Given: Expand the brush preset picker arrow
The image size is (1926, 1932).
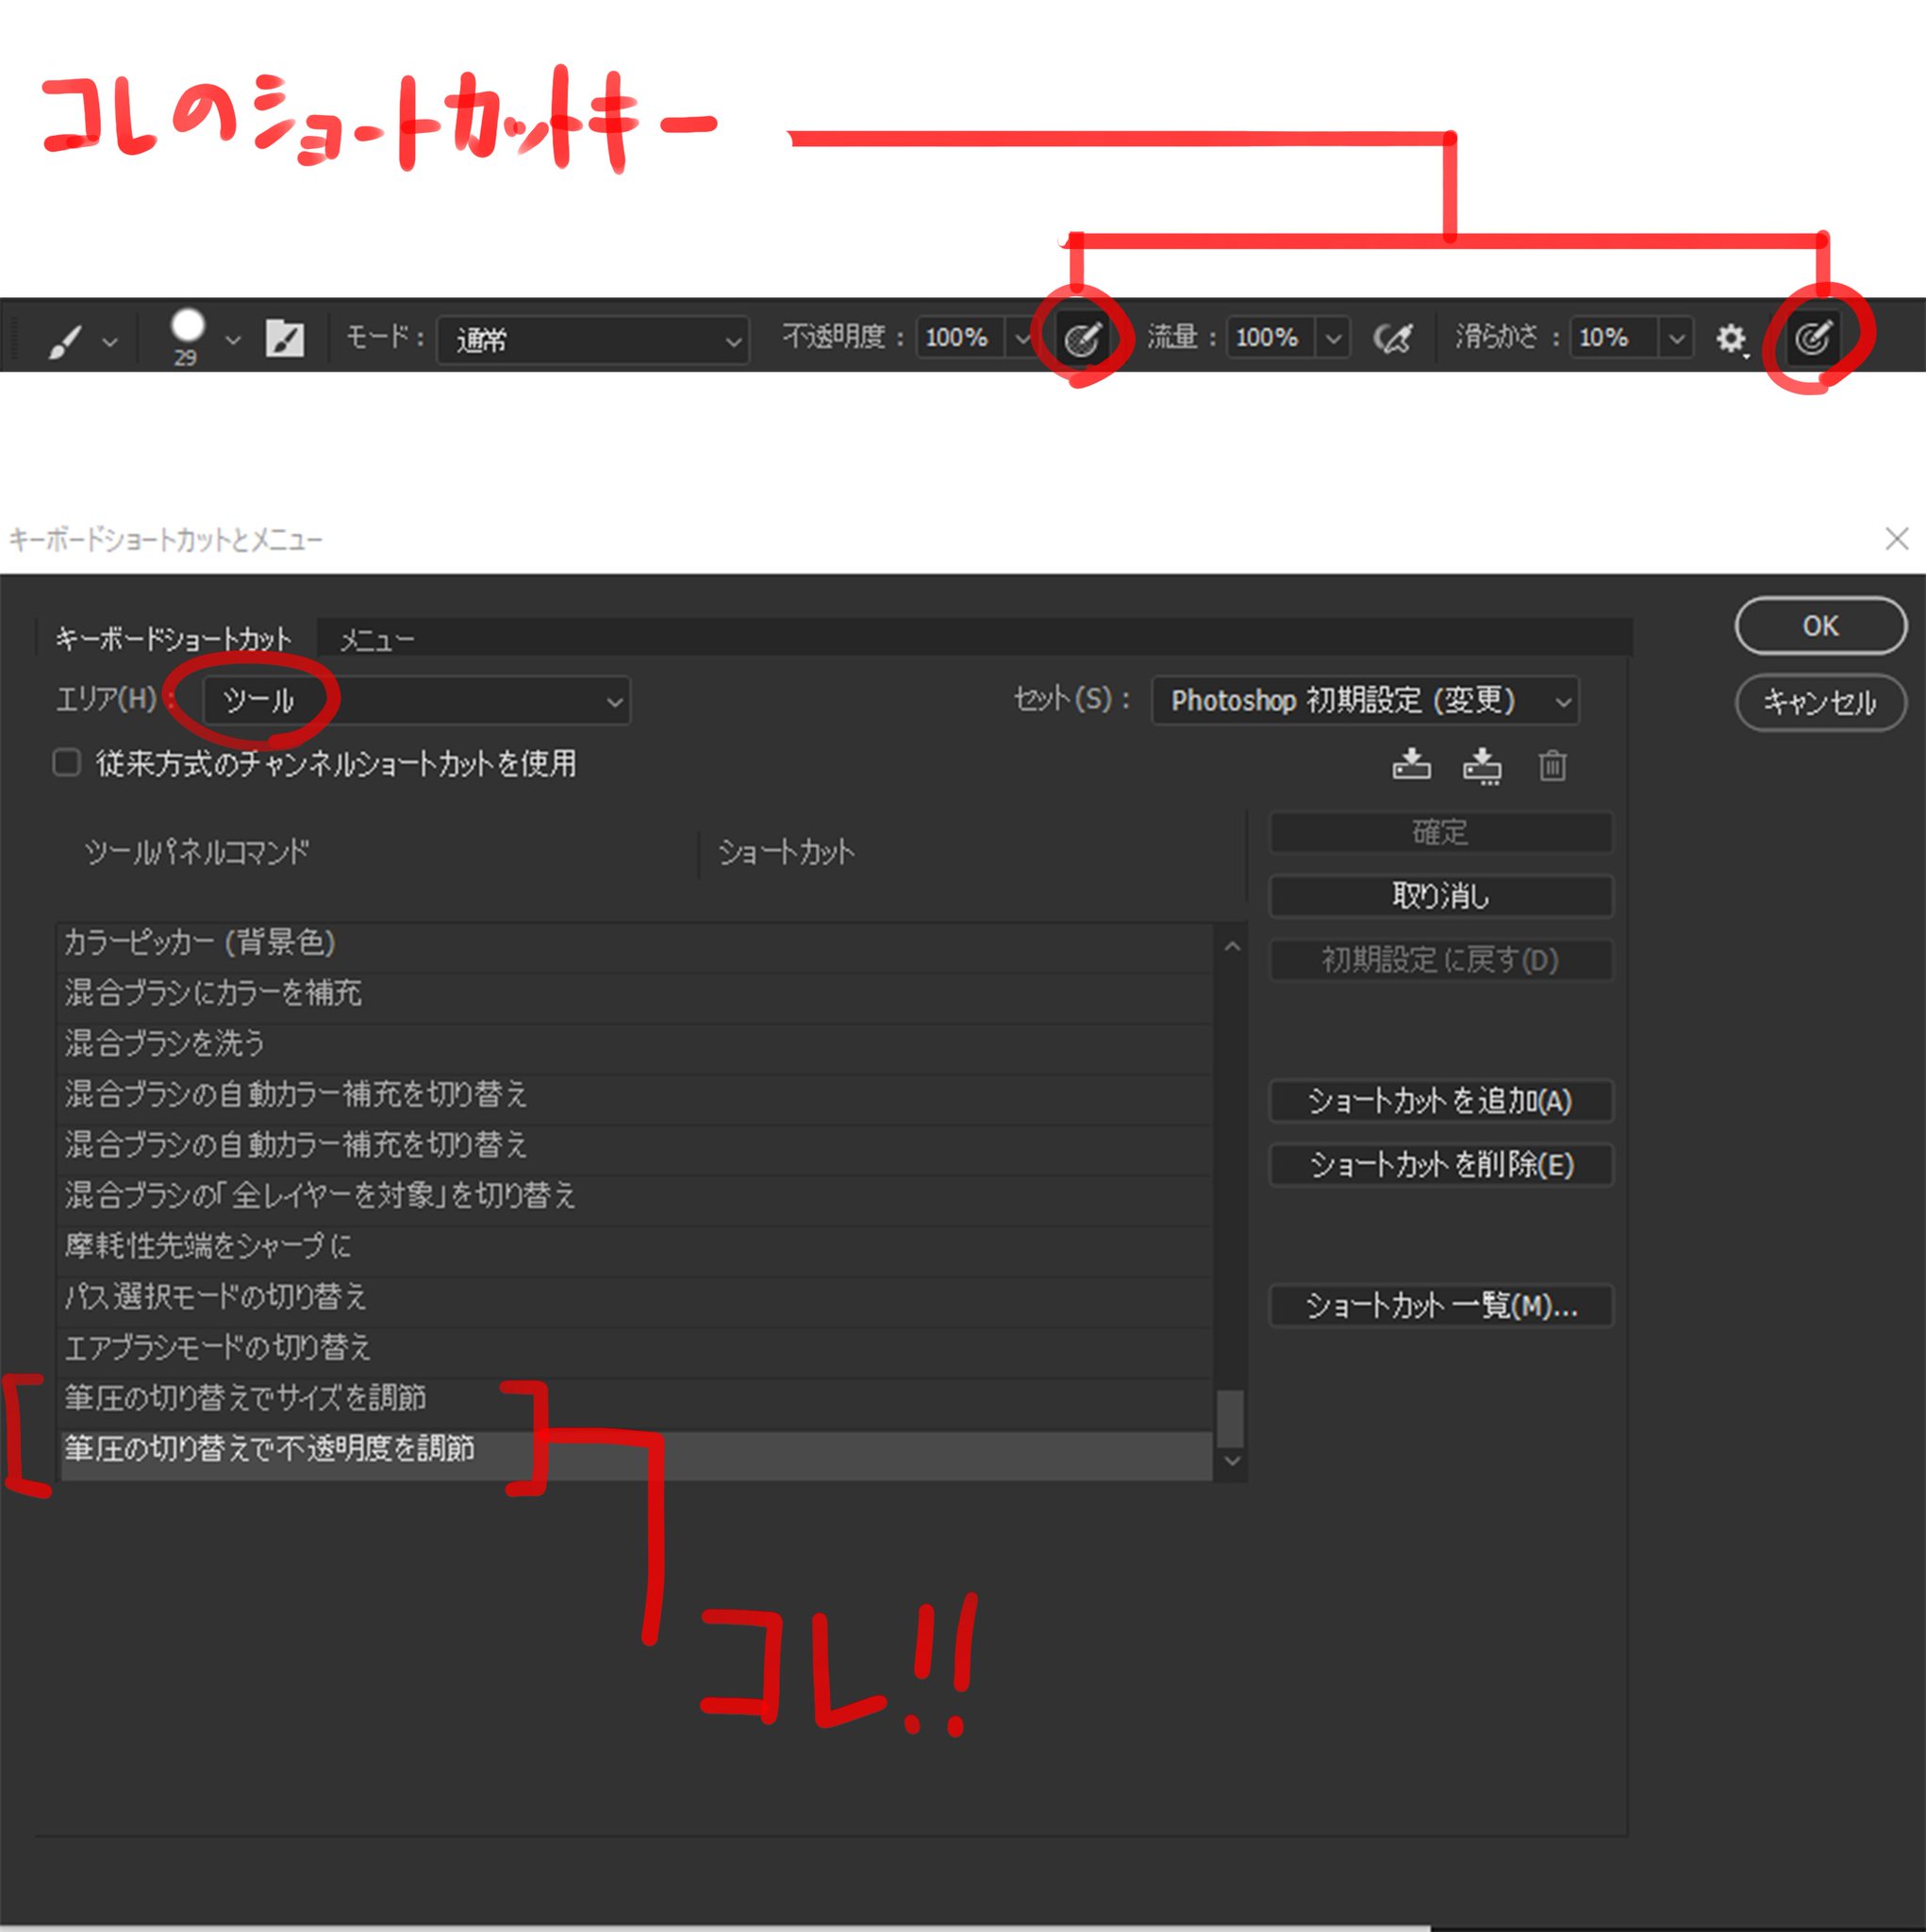Looking at the screenshot, I should 233,340.
